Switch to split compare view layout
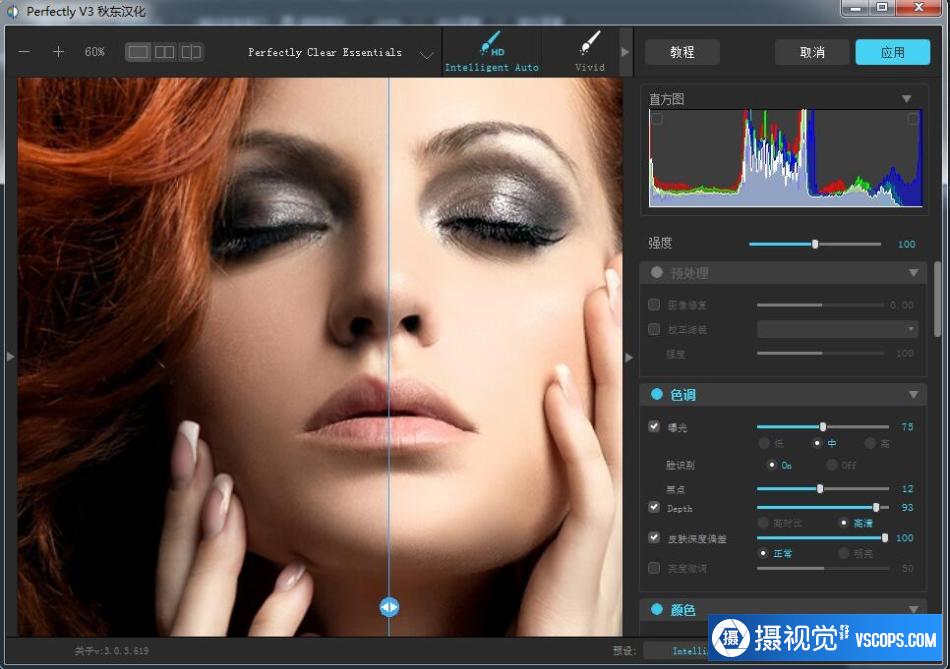The image size is (950, 669). [x=191, y=52]
